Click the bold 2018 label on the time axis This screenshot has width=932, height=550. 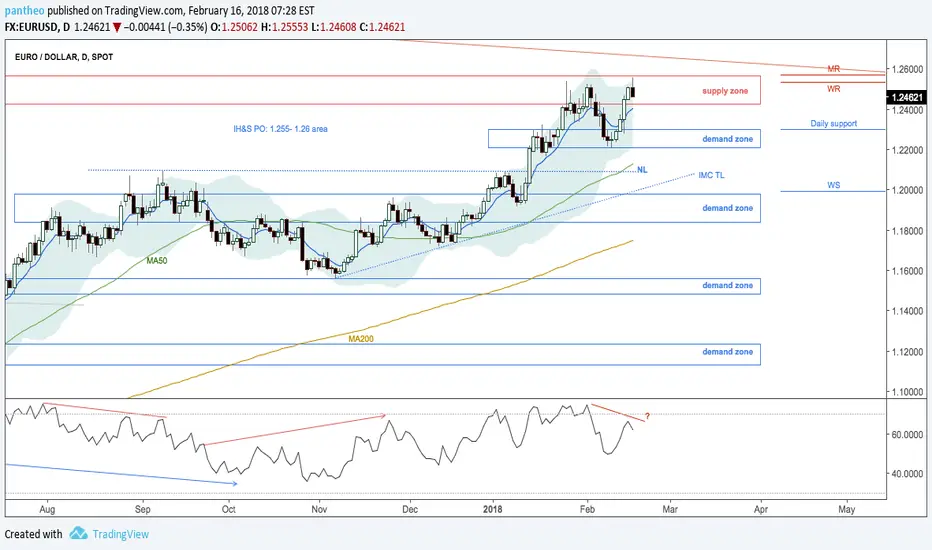pos(493,510)
